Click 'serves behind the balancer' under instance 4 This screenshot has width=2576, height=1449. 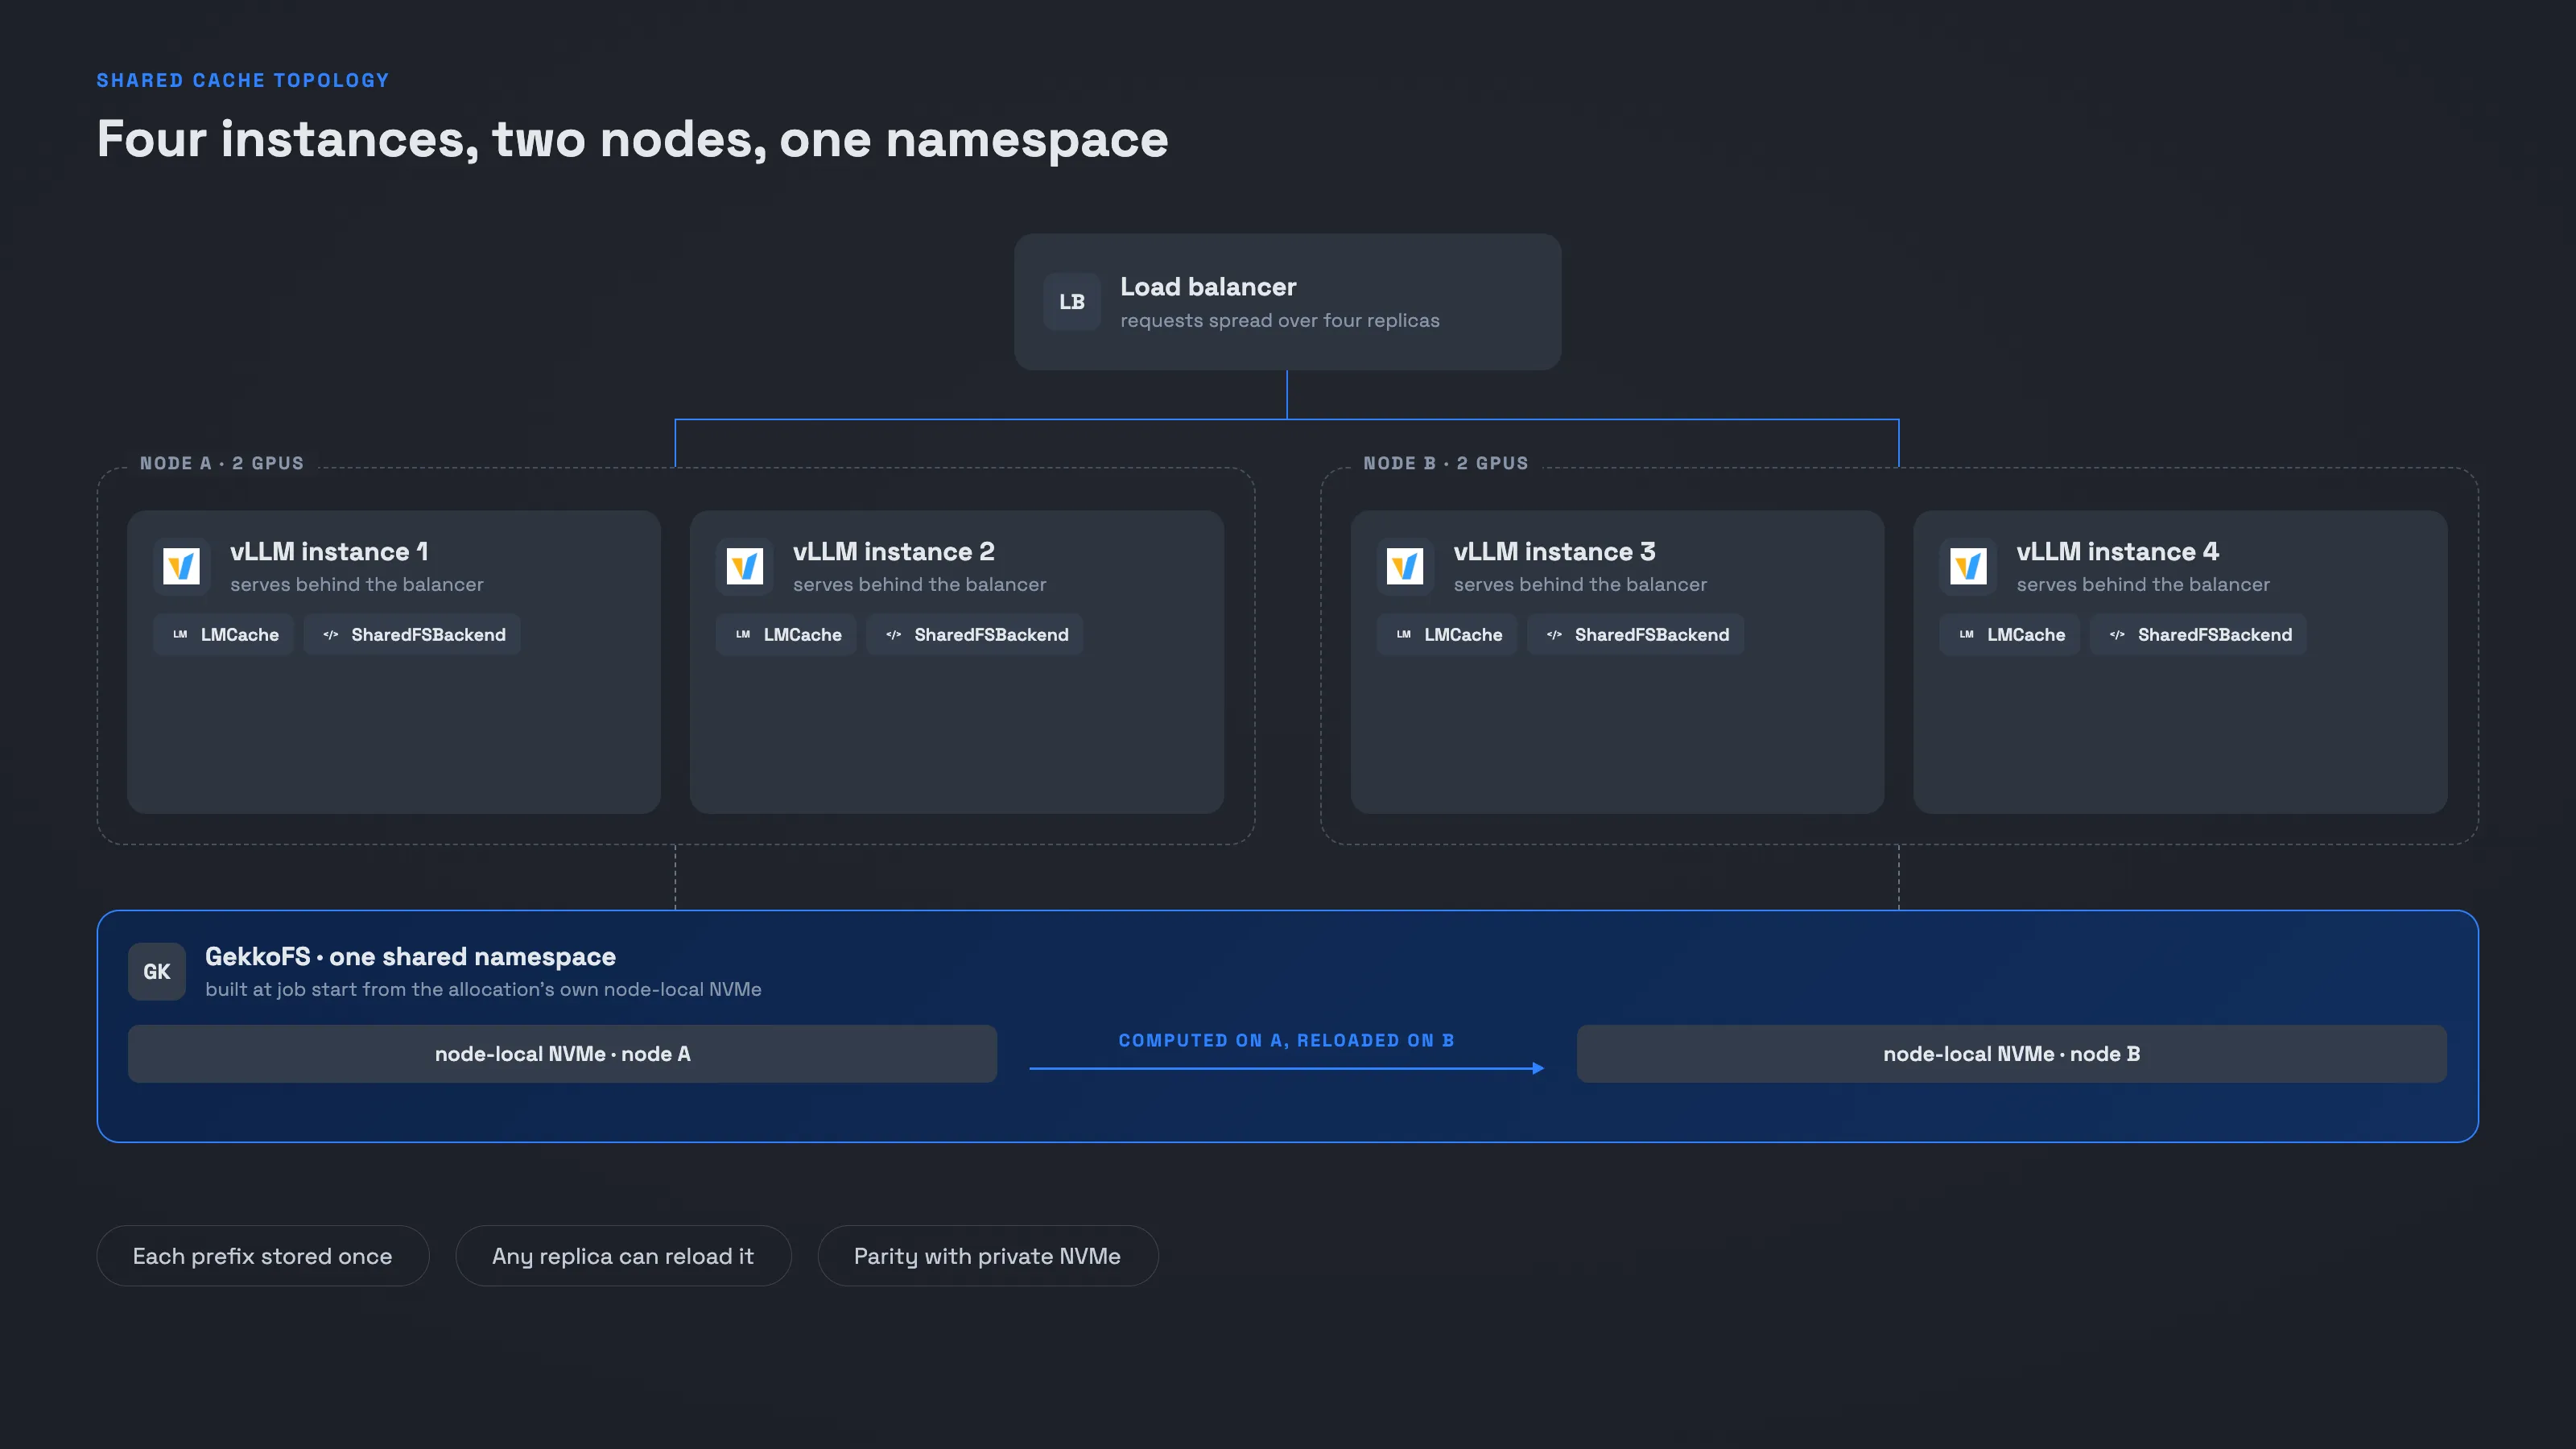point(2144,585)
